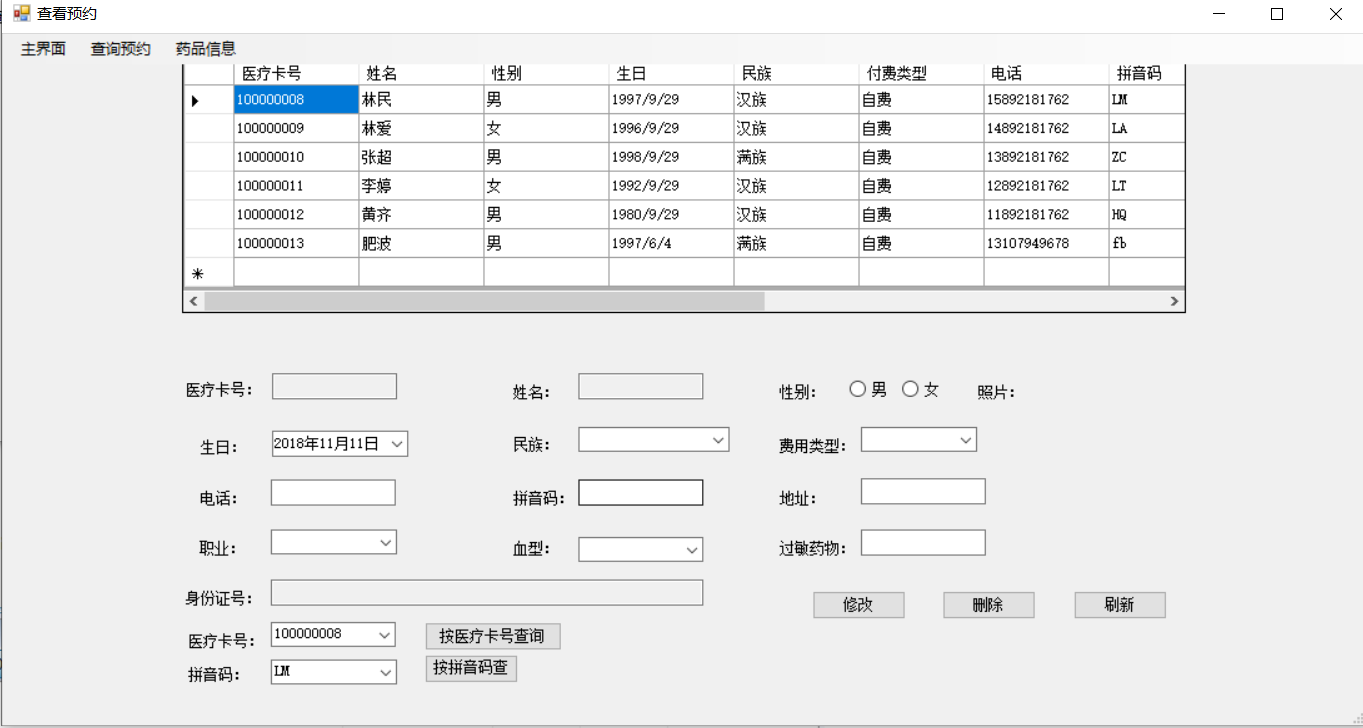Click the grid scrollbar right arrow
The image size is (1363, 728).
click(x=1174, y=301)
